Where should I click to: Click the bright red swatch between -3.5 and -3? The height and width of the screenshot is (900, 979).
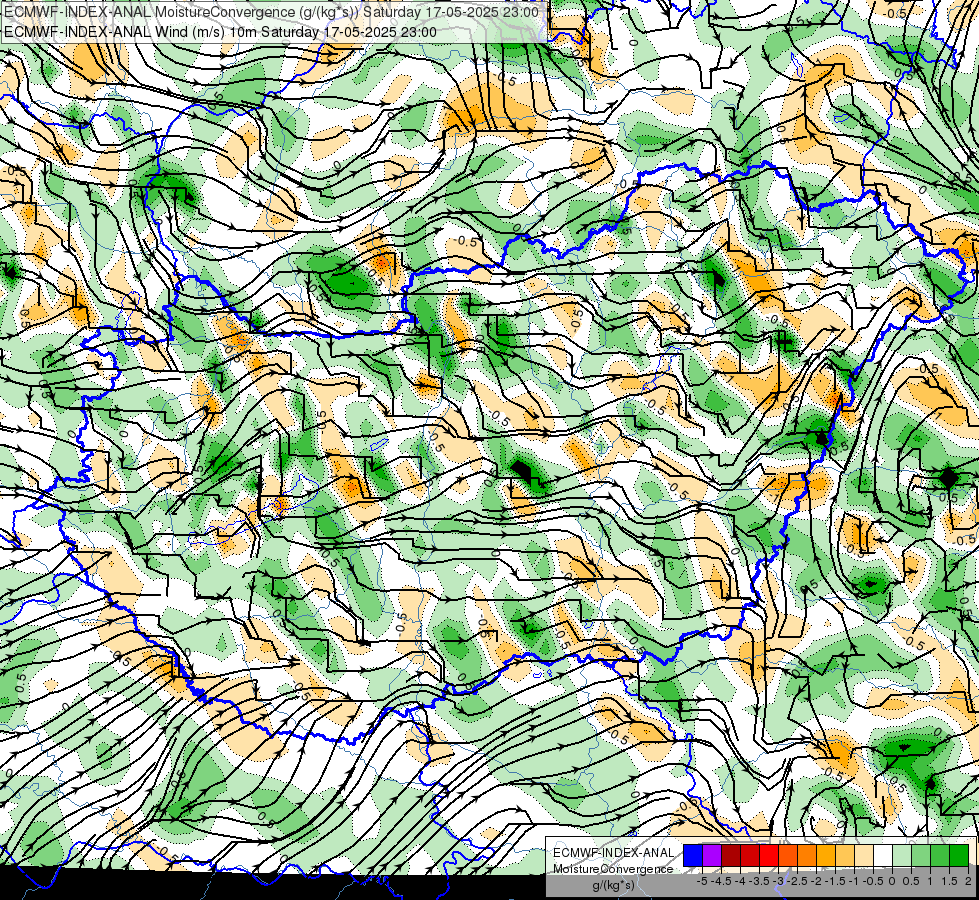pyautogui.click(x=769, y=856)
